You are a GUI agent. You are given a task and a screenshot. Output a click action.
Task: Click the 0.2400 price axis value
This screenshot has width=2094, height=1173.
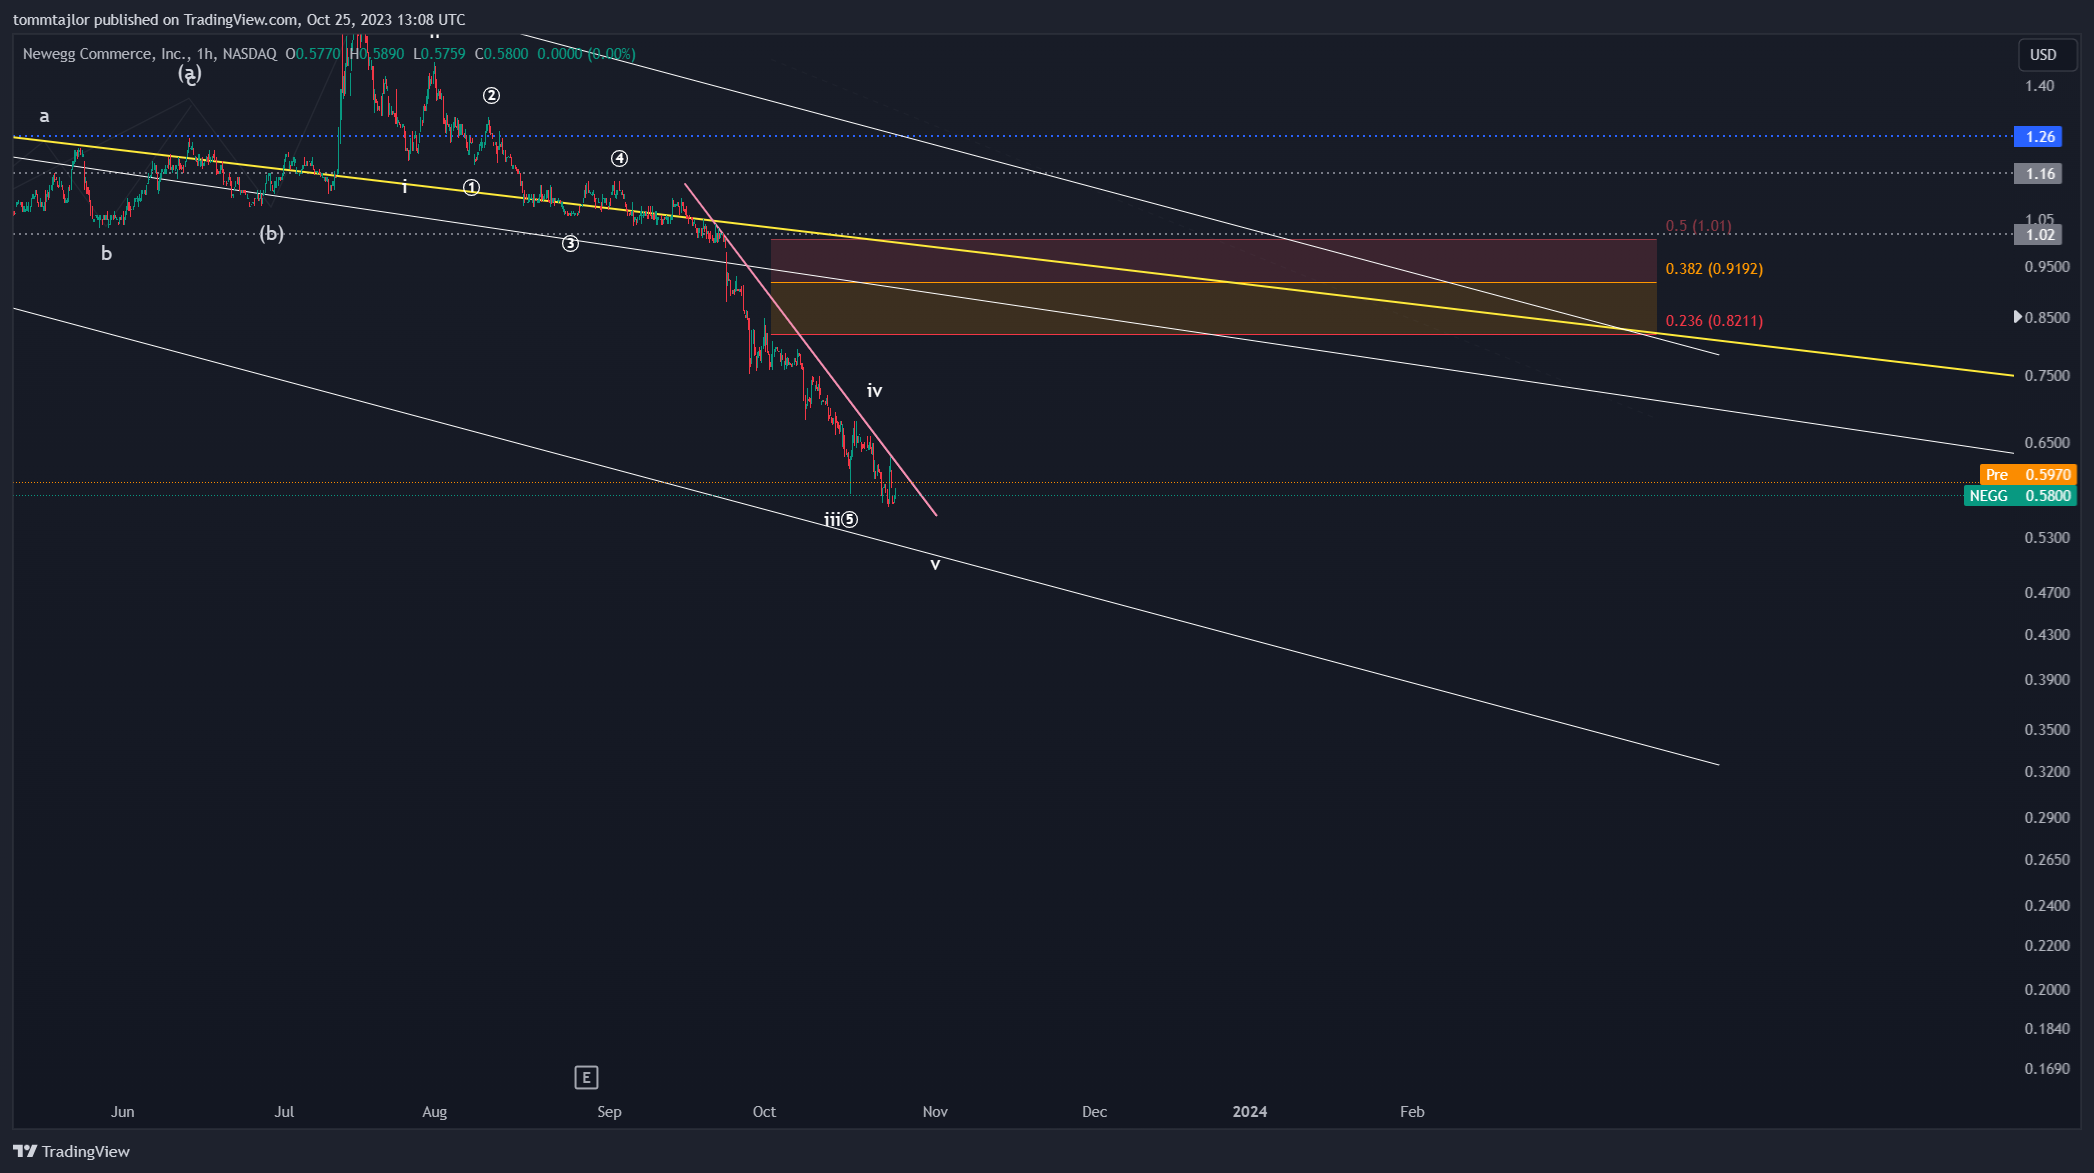[x=2047, y=906]
